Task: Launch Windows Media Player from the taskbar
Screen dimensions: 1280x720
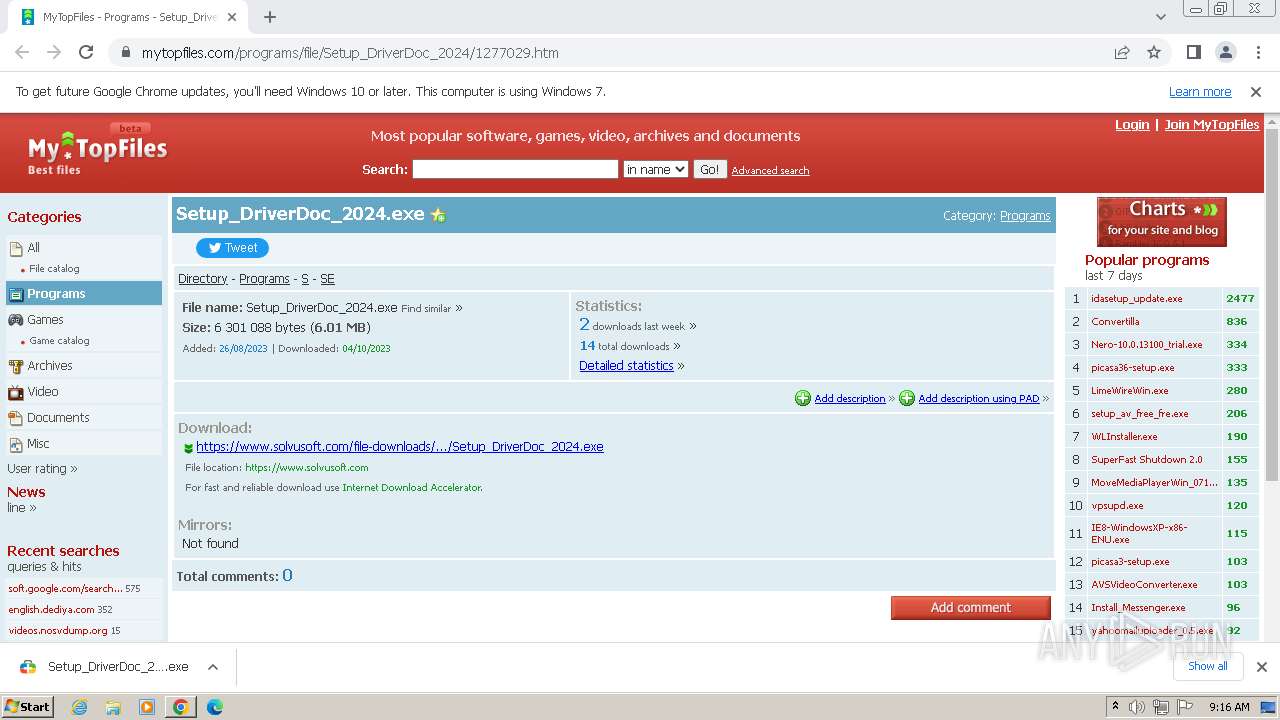Action: pos(147,707)
